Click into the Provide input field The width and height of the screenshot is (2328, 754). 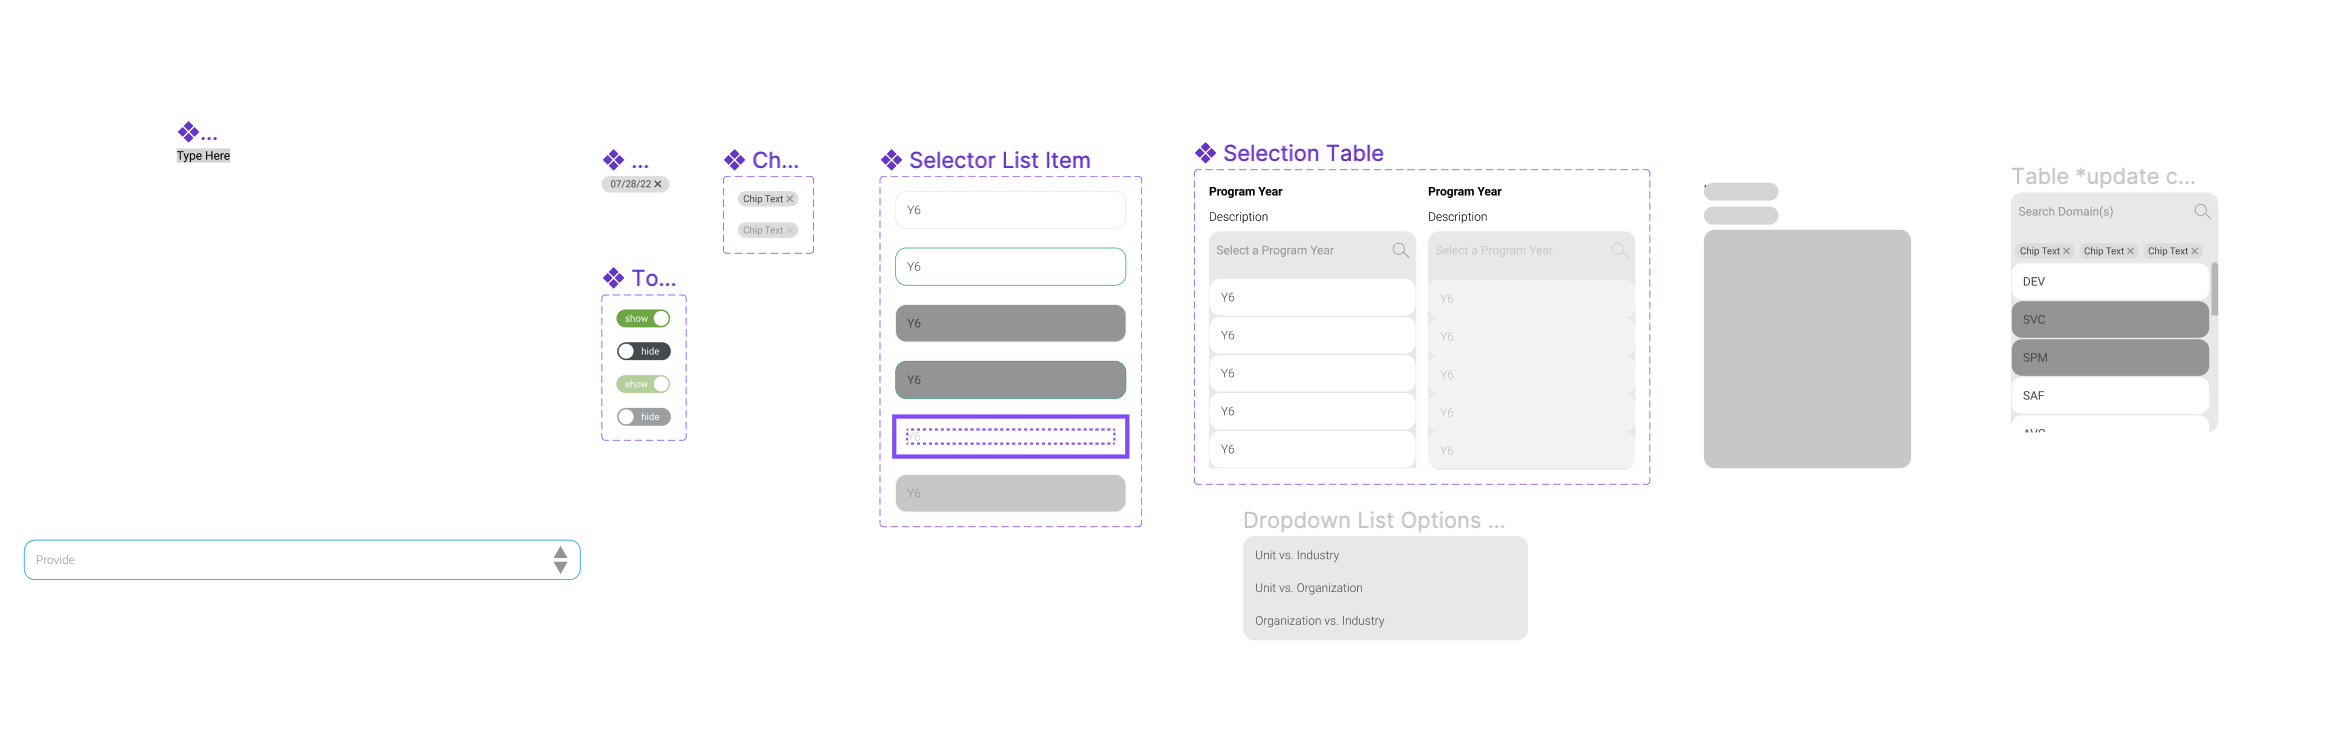[280, 560]
